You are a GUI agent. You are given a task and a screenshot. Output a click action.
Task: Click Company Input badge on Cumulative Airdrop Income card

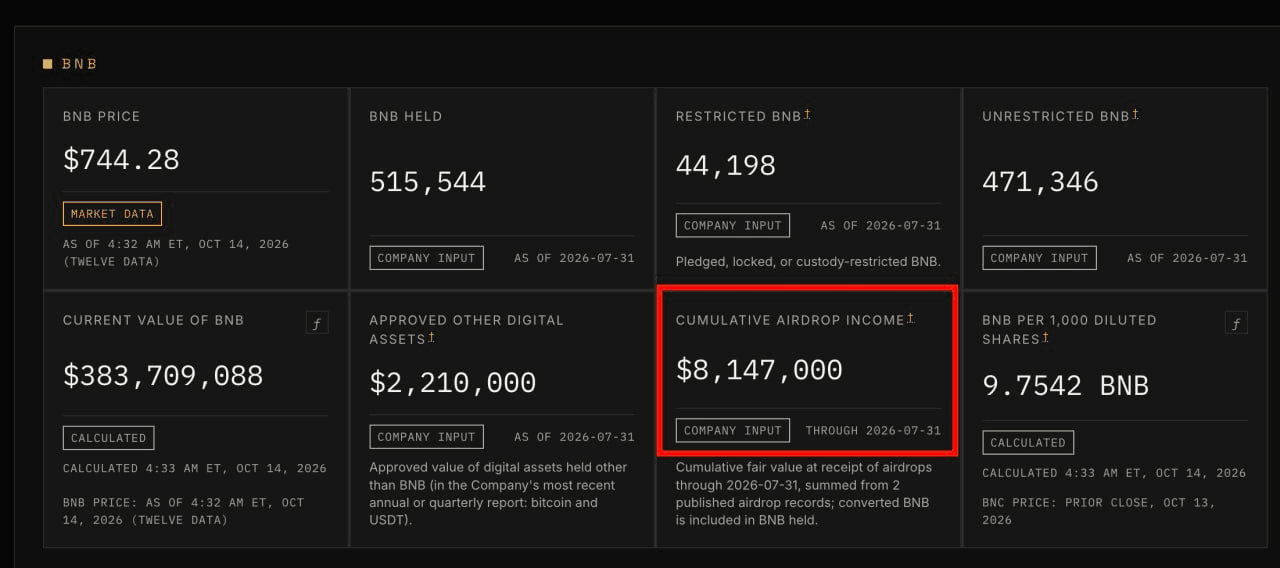(x=733, y=430)
